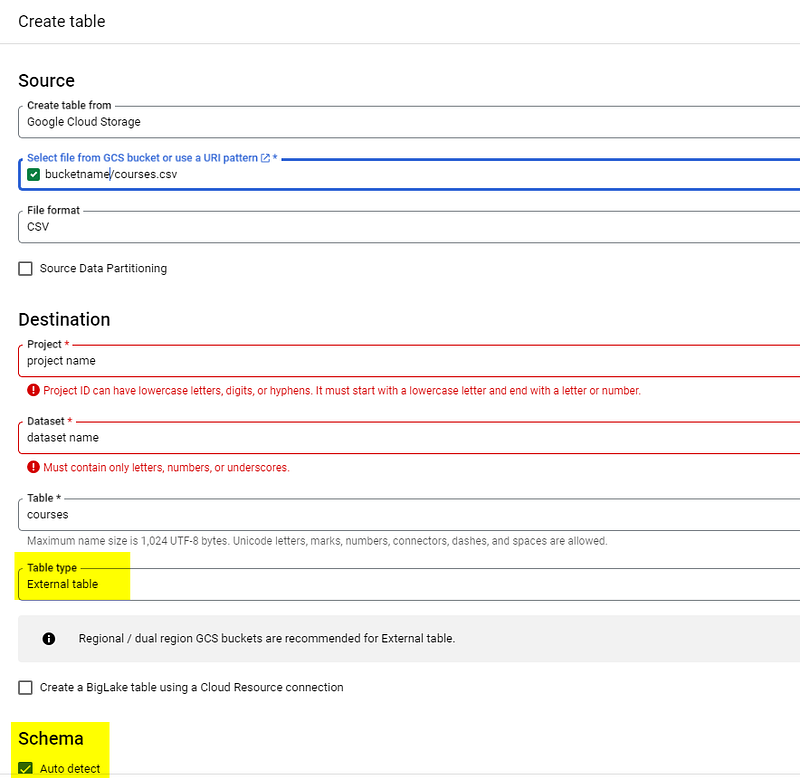The width and height of the screenshot is (800, 778).
Task: Click the Table name field containing courses
Action: coord(409,515)
